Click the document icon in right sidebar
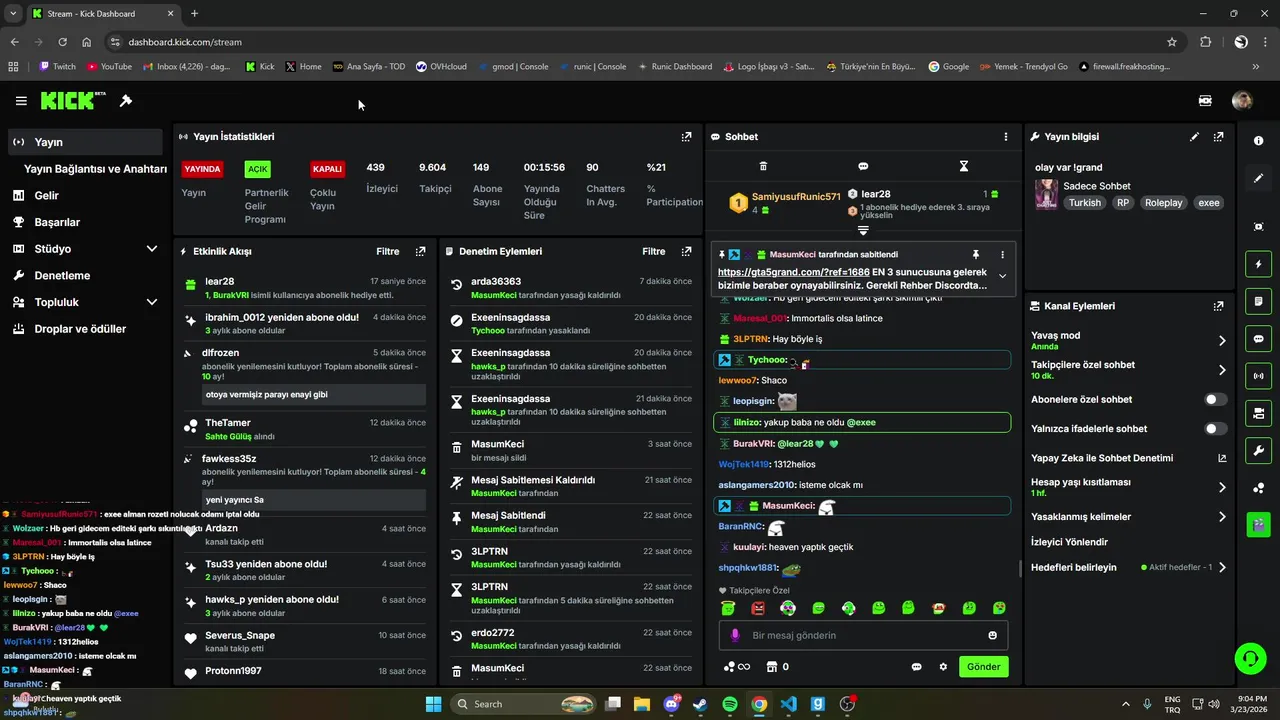 (1258, 301)
